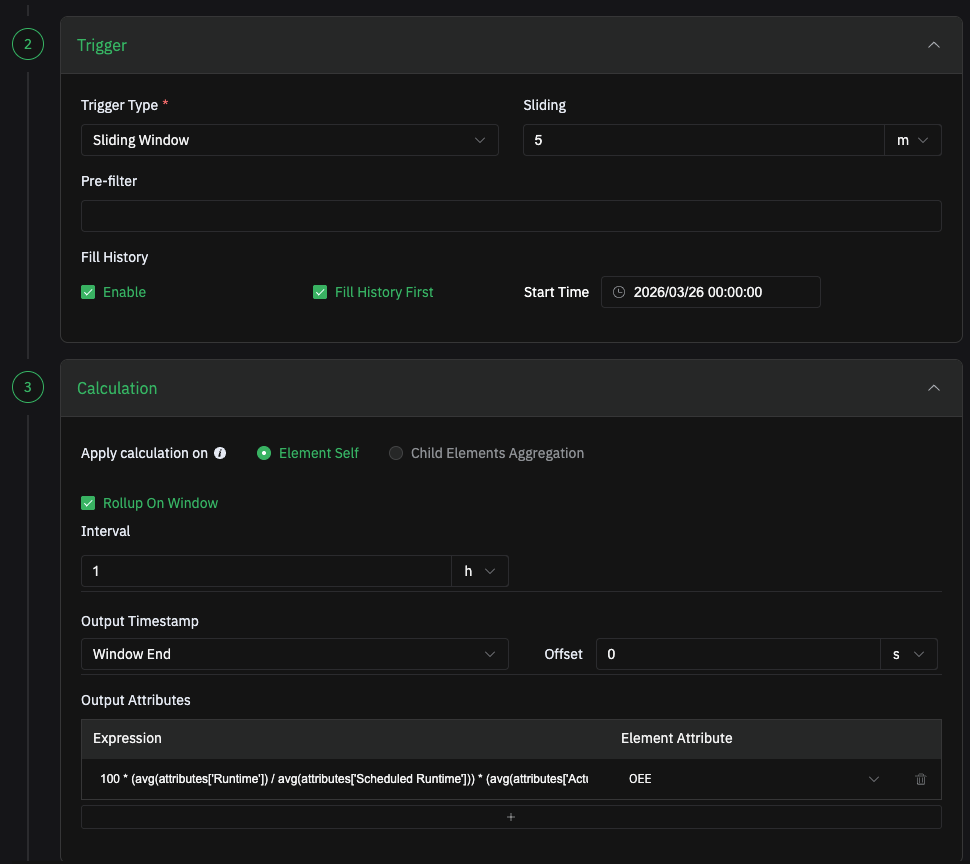Click the info icon beside Apply calculation on
This screenshot has width=970, height=864.
tap(220, 453)
